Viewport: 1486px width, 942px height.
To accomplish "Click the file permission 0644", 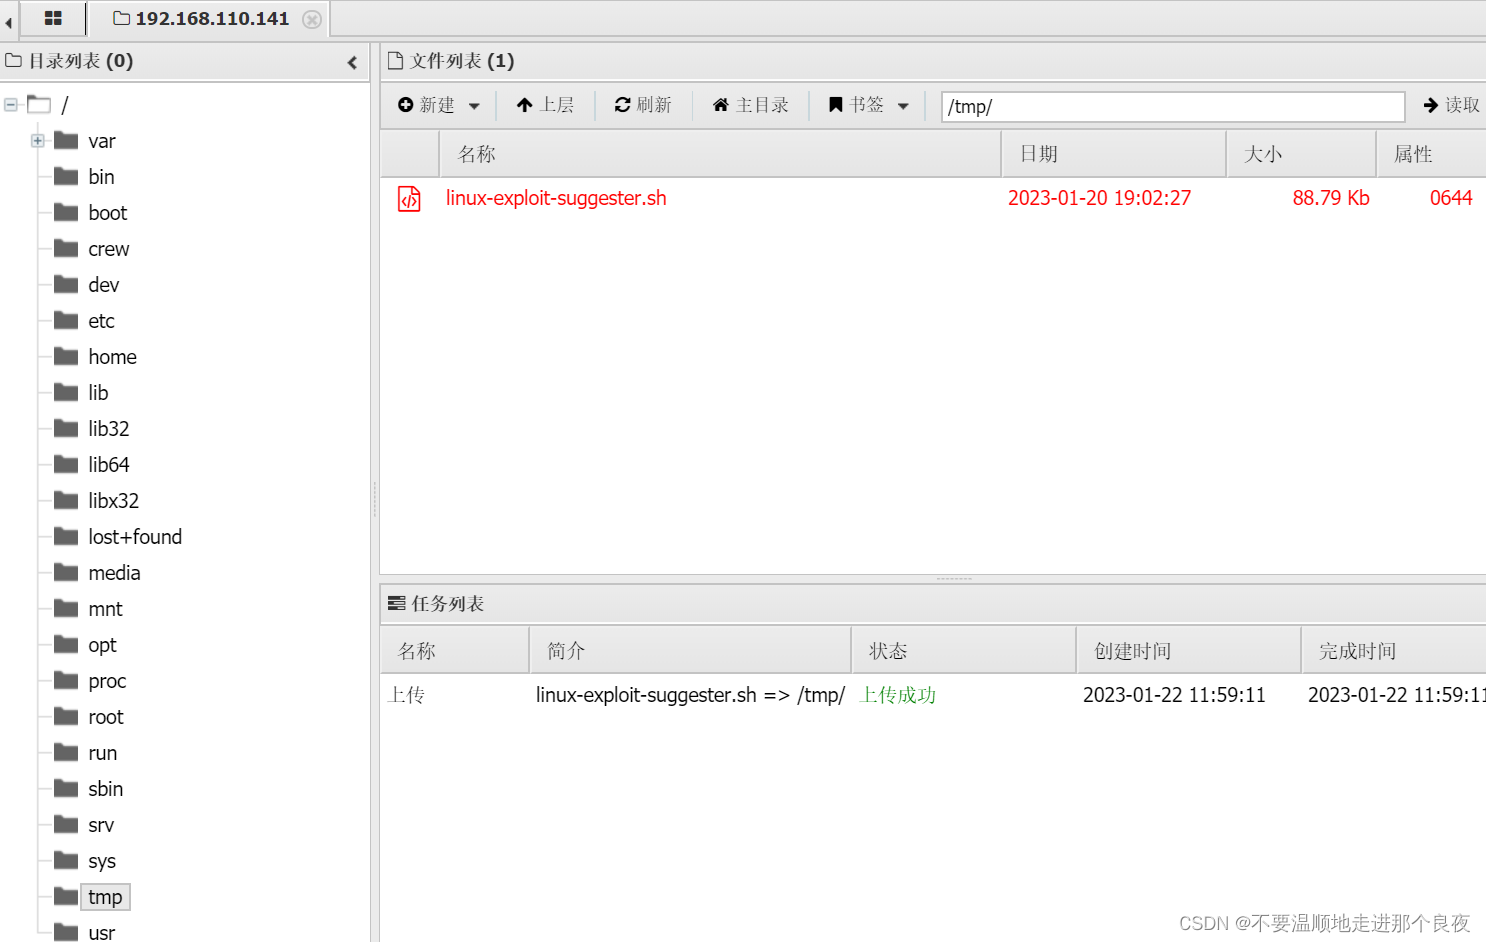I will pyautogui.click(x=1451, y=198).
